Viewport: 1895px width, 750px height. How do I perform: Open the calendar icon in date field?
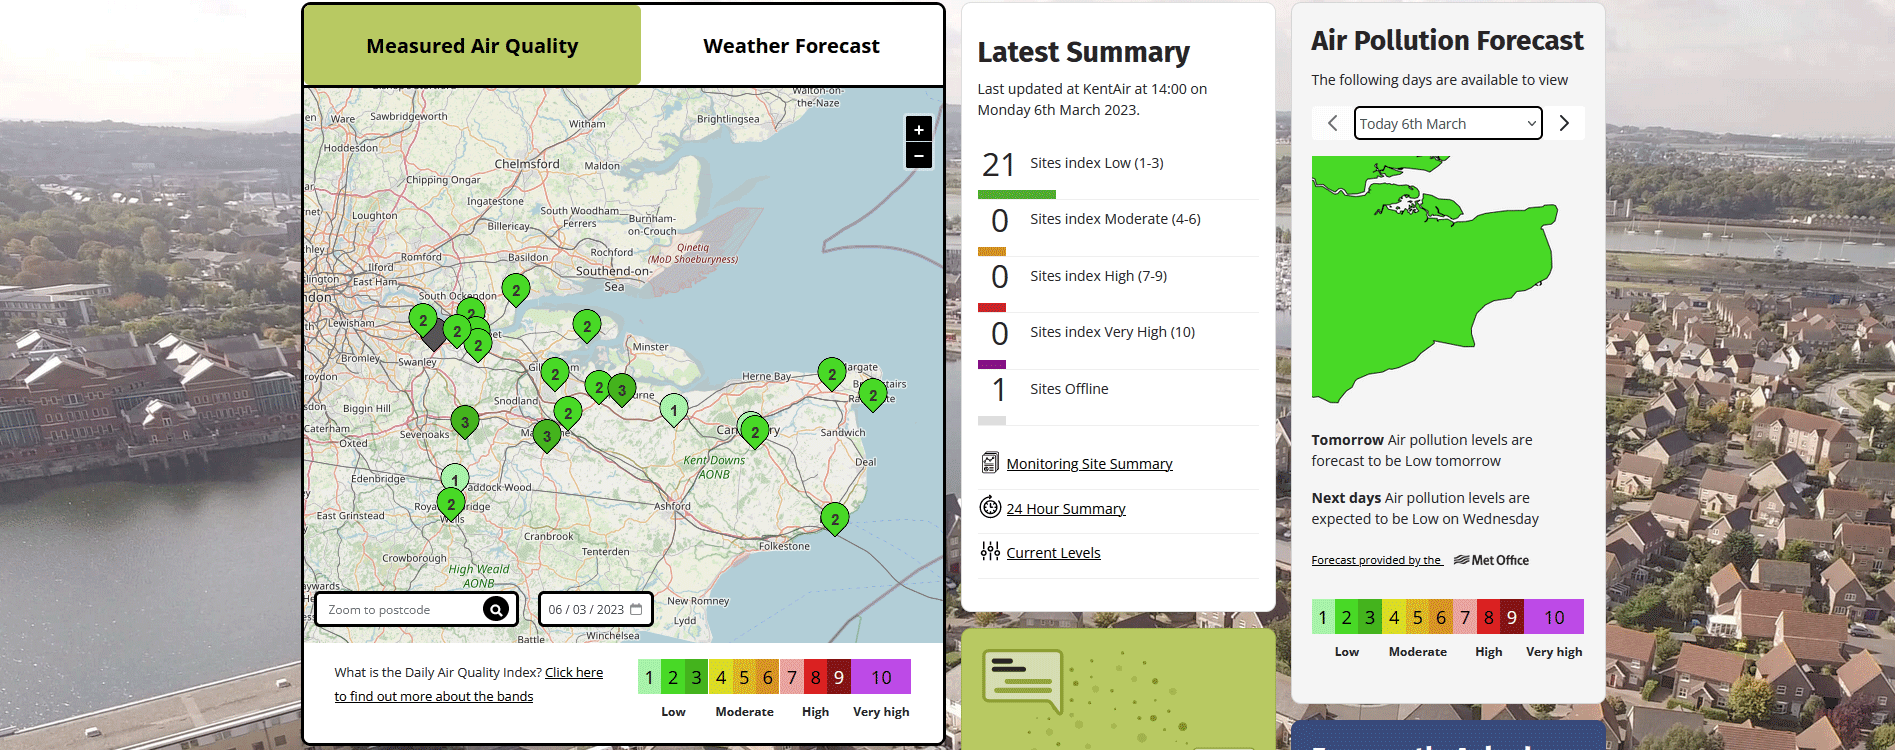coord(636,609)
